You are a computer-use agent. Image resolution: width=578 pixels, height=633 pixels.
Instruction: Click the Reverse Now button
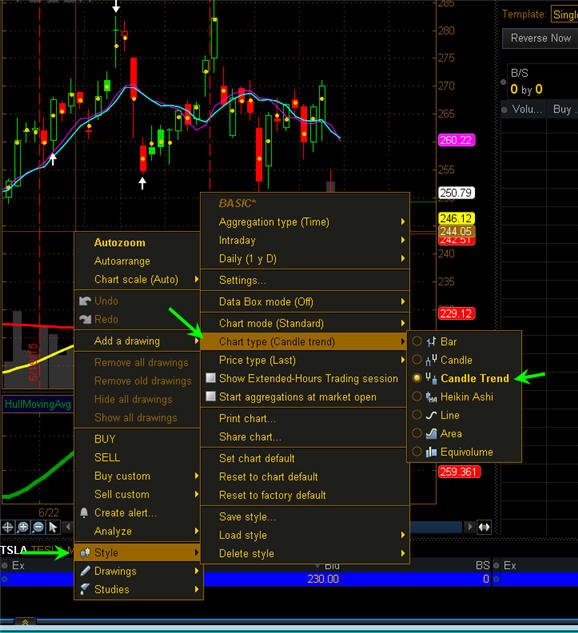[x=540, y=38]
